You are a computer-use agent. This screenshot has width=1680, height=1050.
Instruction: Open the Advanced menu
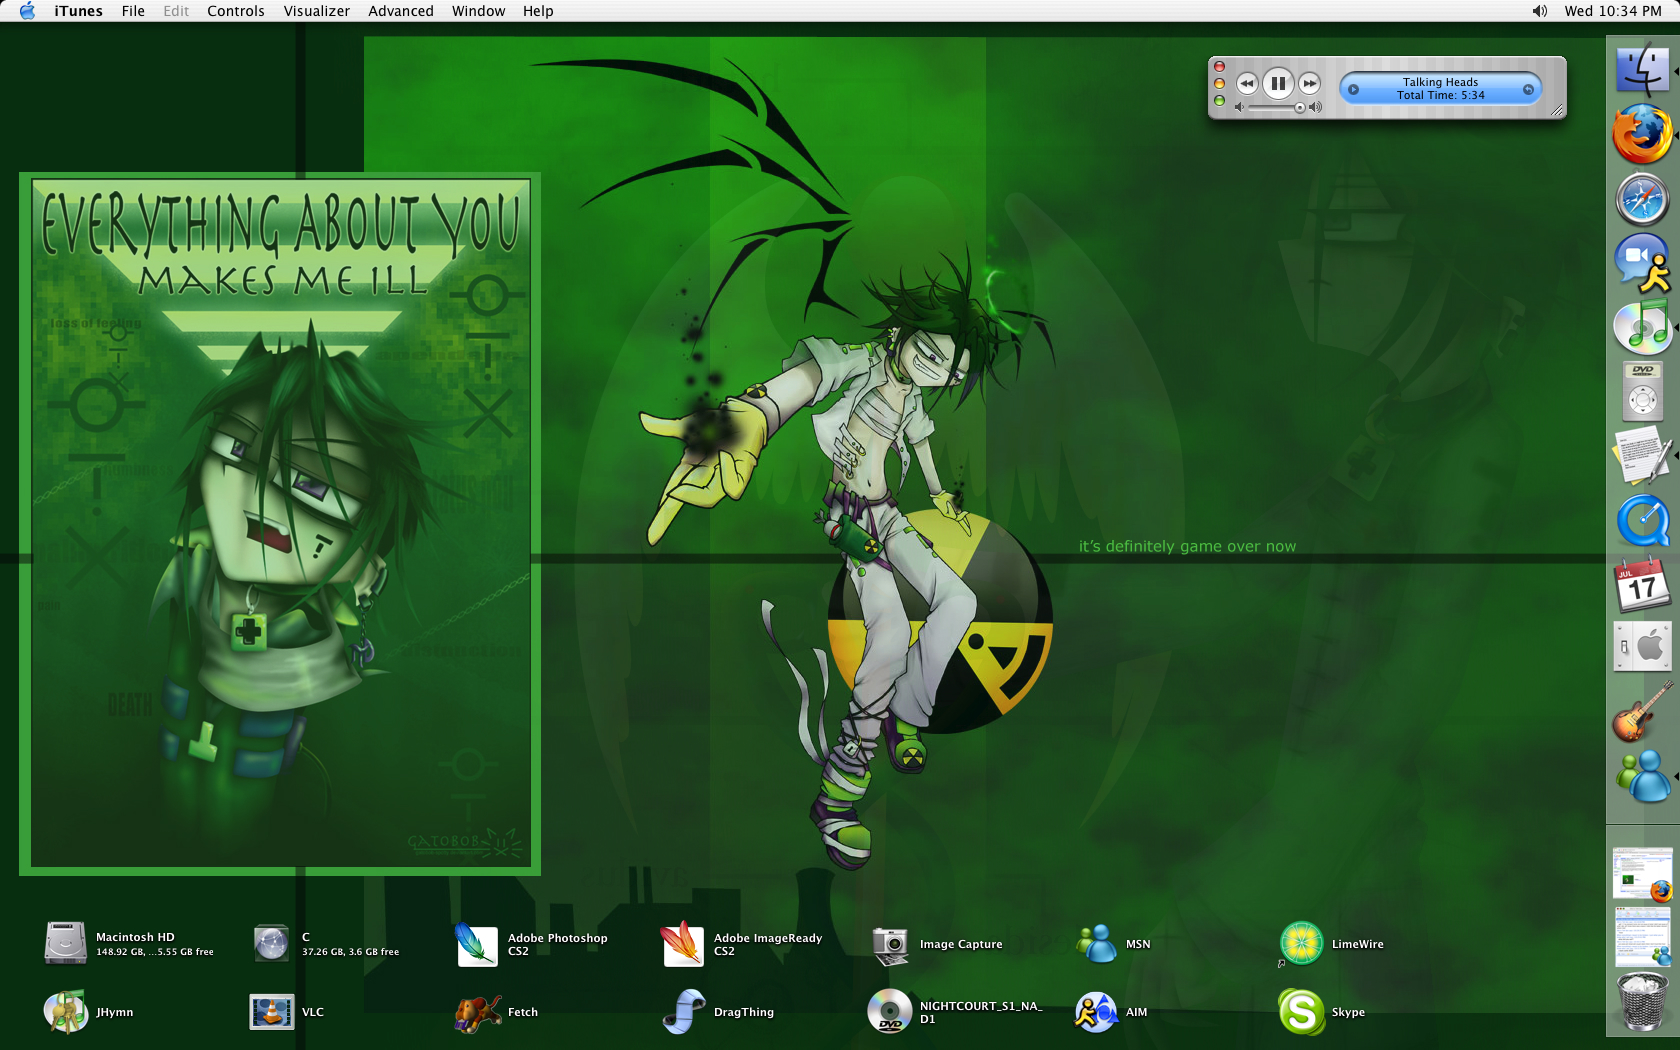click(x=401, y=11)
